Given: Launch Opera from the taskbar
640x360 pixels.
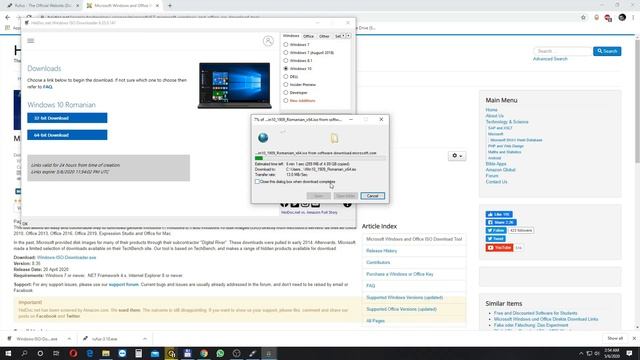Looking at the screenshot, I should (73, 353).
